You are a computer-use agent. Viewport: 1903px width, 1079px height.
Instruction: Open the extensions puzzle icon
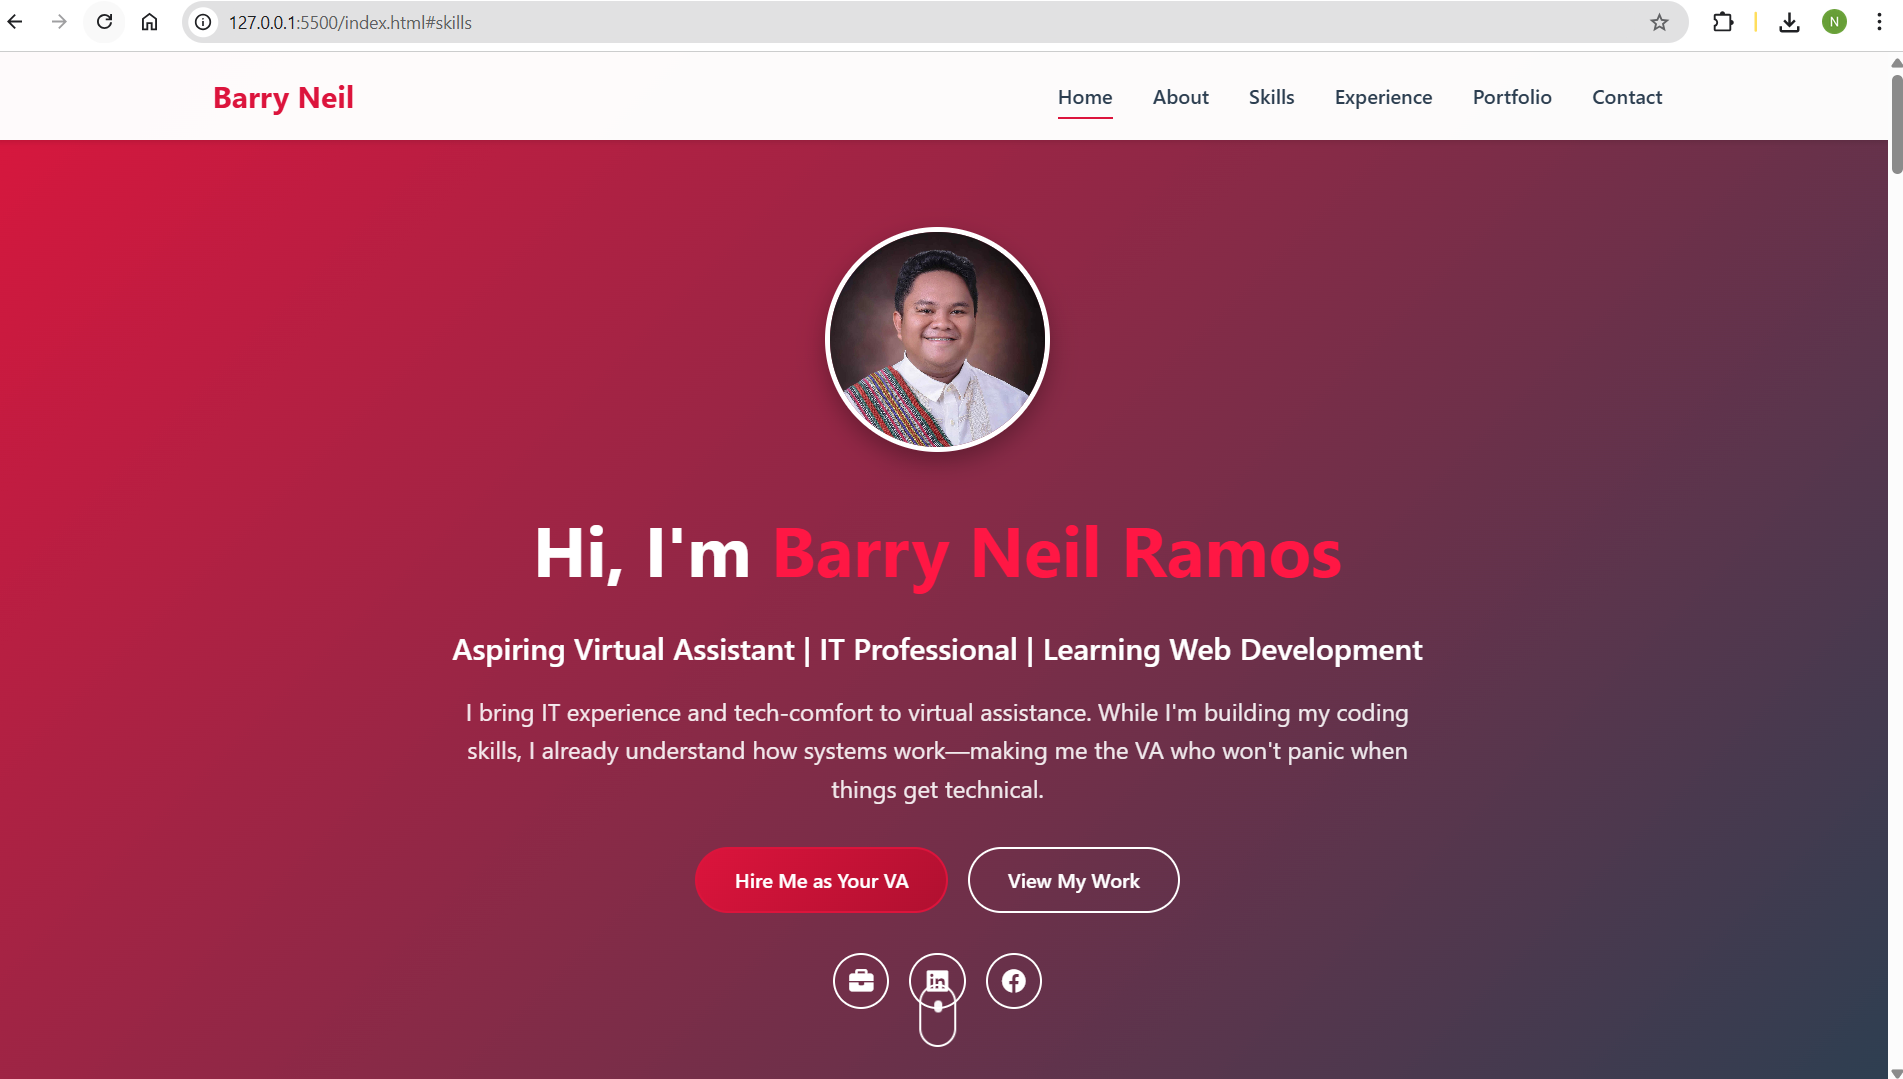click(x=1723, y=22)
